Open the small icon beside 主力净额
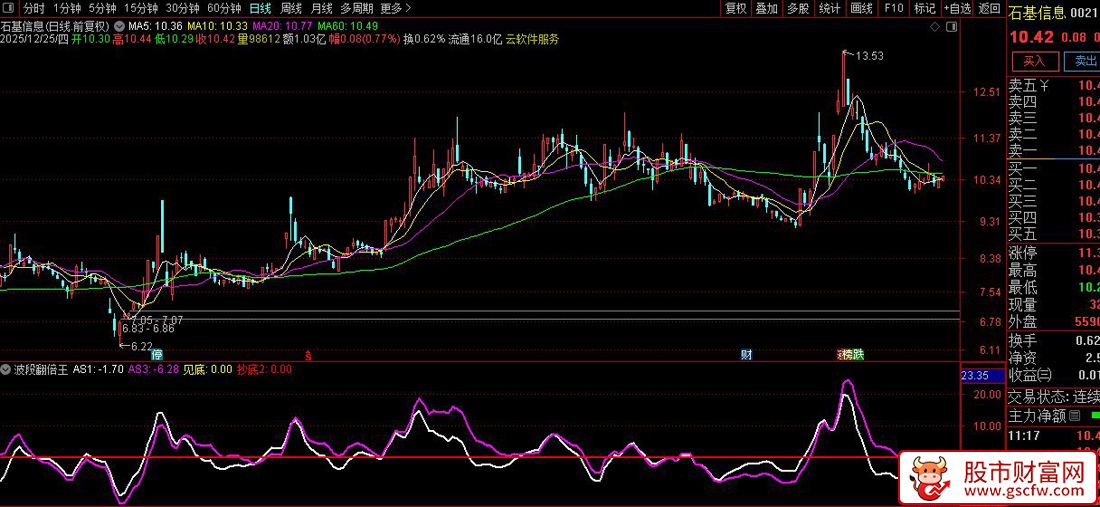Screen dimensions: 1100x507 [x=1075, y=415]
